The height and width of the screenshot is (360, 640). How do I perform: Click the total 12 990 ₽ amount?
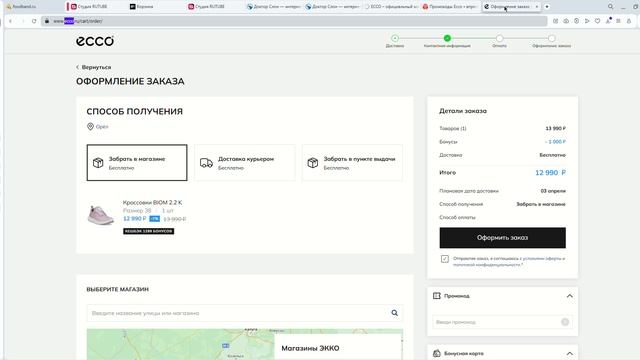point(550,173)
